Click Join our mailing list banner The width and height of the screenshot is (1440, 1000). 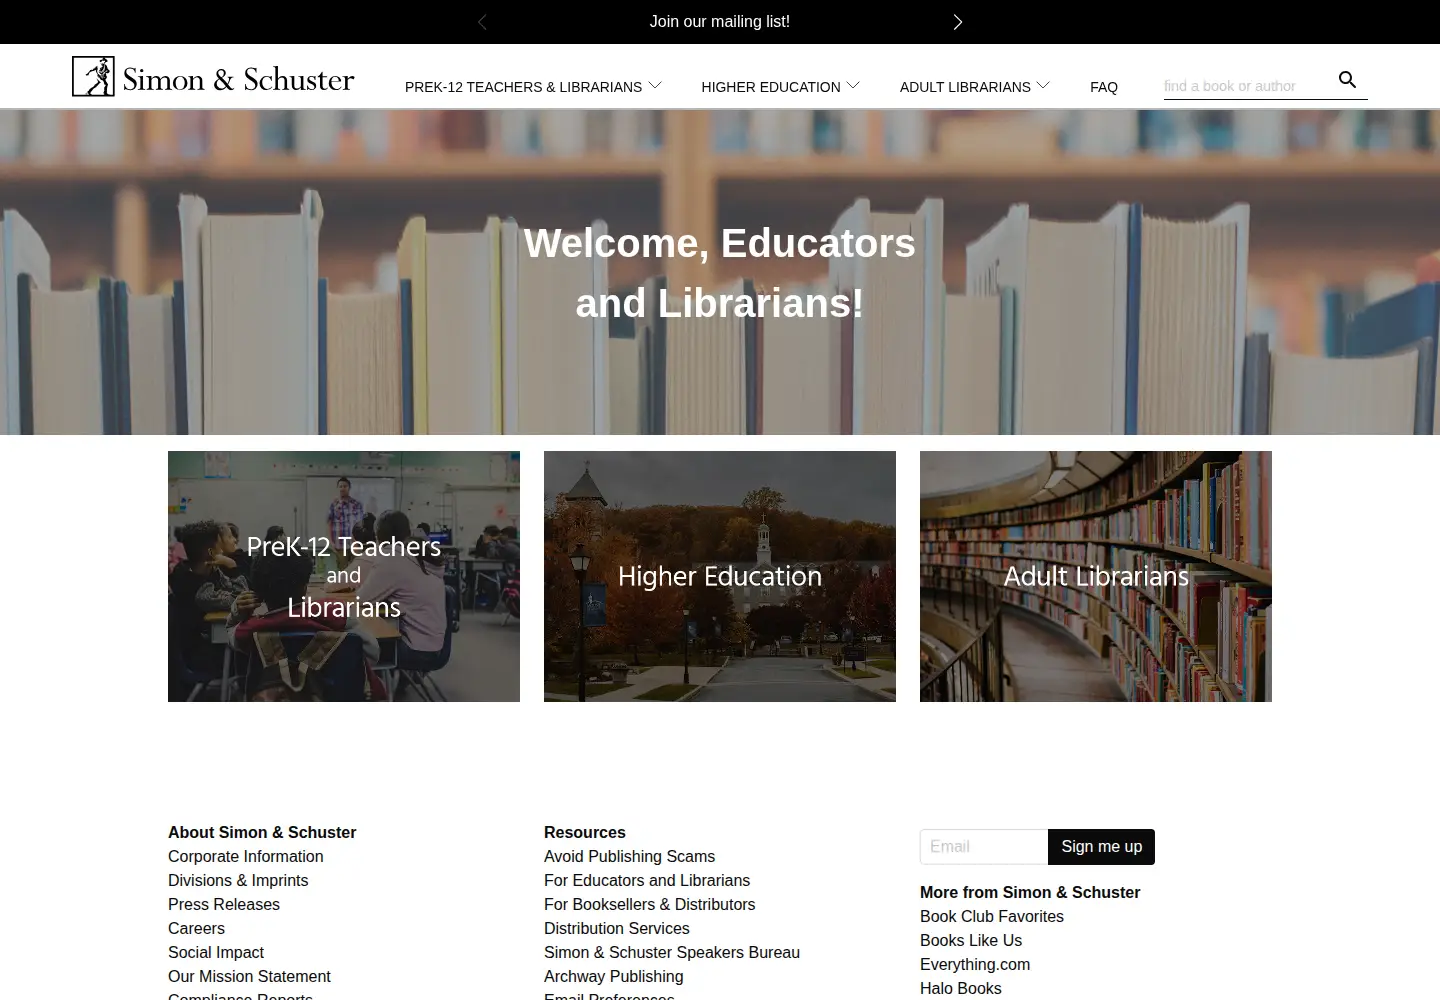[720, 22]
